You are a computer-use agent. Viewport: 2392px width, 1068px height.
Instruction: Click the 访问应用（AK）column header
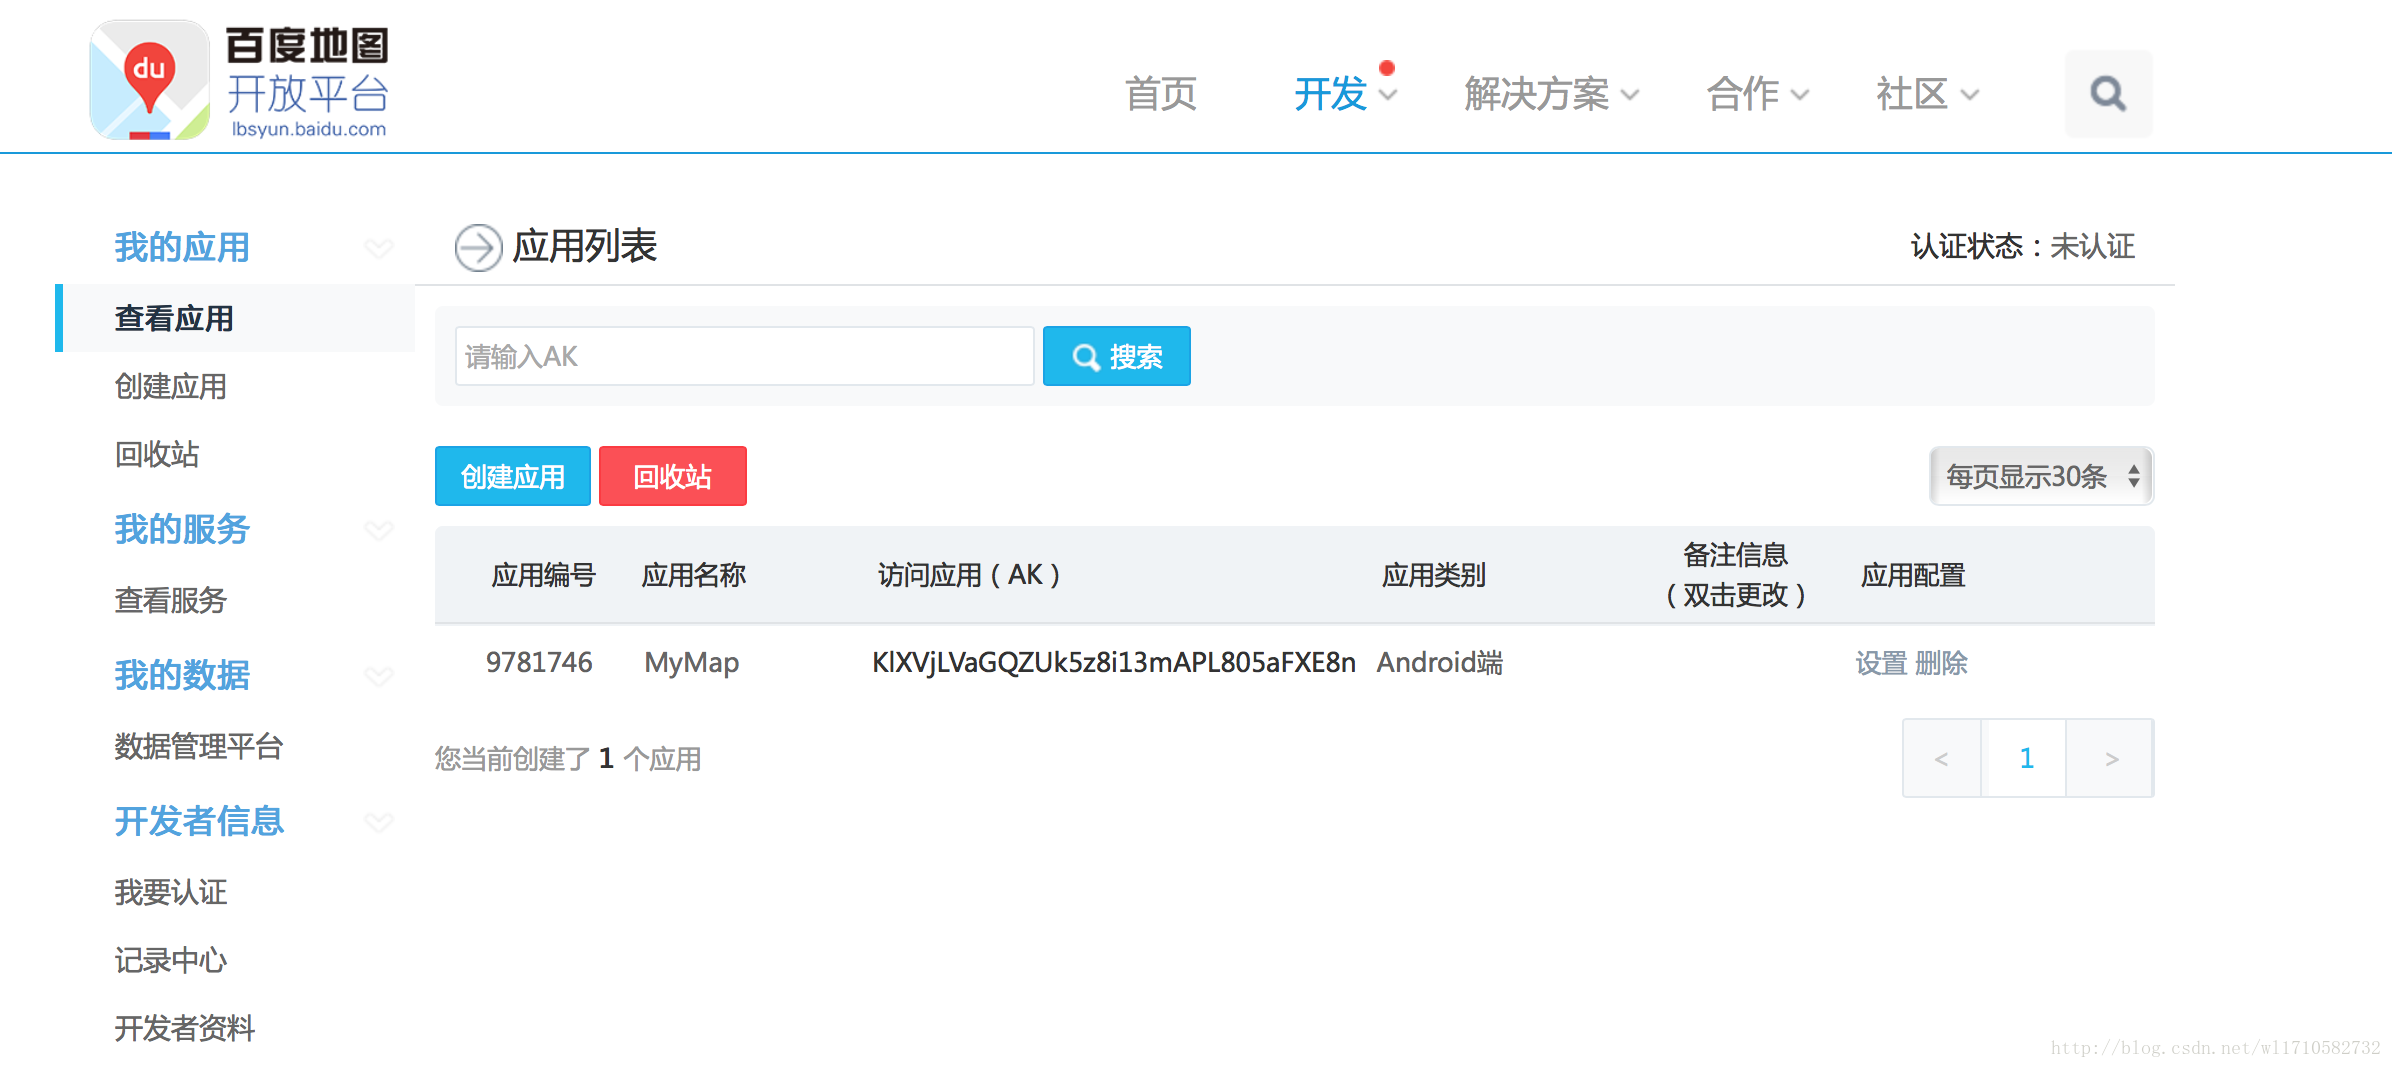tap(968, 575)
